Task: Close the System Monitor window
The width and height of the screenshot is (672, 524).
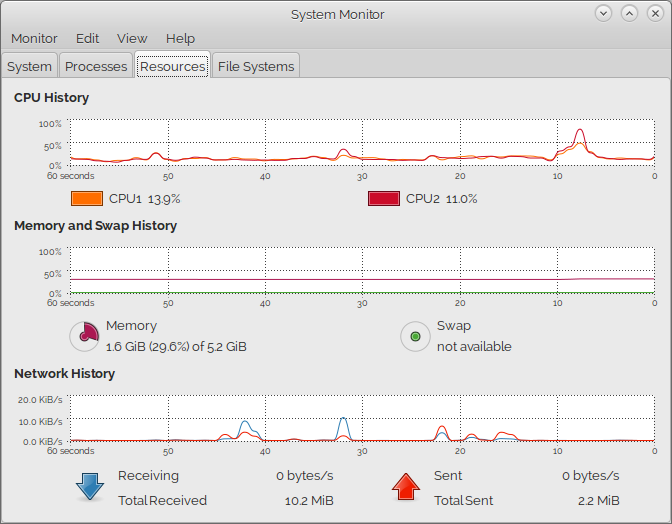Action: (x=655, y=13)
